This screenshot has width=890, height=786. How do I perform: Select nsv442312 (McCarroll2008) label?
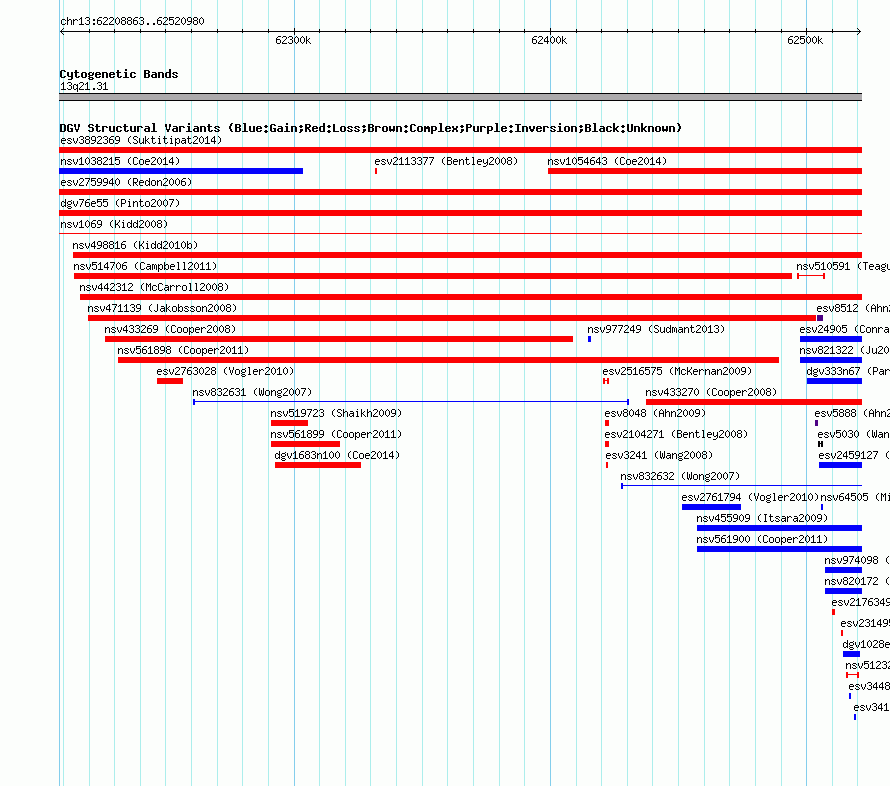[x=154, y=287]
